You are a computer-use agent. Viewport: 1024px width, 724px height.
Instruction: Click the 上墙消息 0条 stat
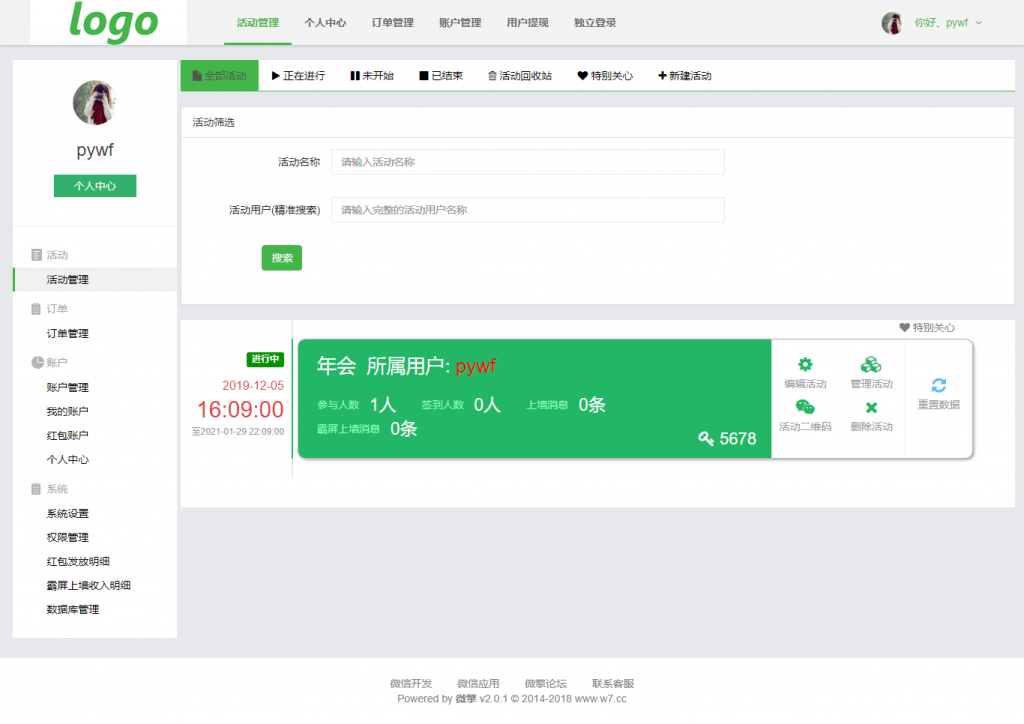(566, 405)
